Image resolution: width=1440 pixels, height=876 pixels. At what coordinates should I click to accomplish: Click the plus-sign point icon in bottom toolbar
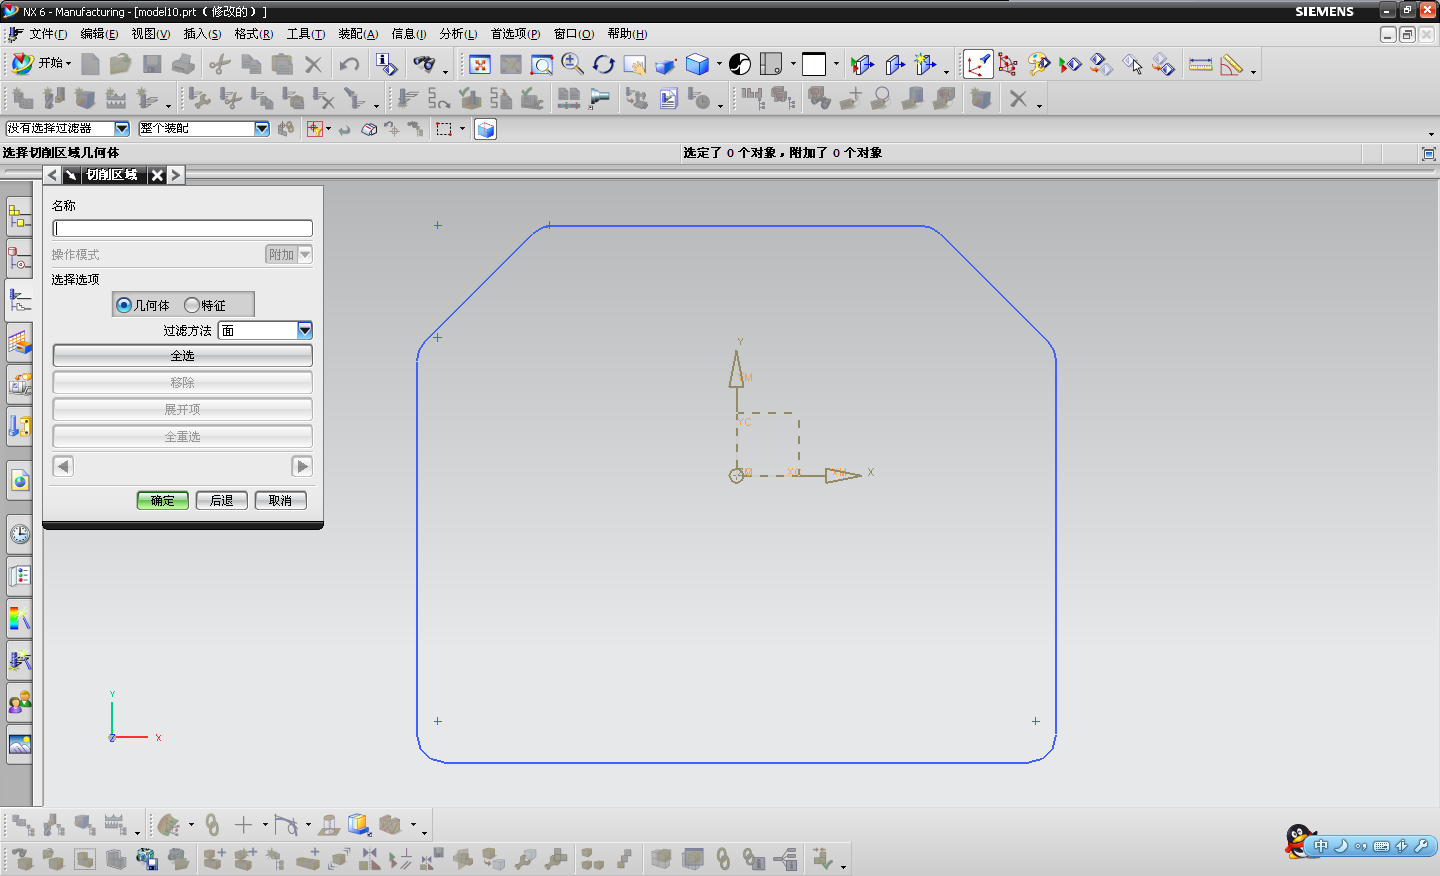coord(243,825)
